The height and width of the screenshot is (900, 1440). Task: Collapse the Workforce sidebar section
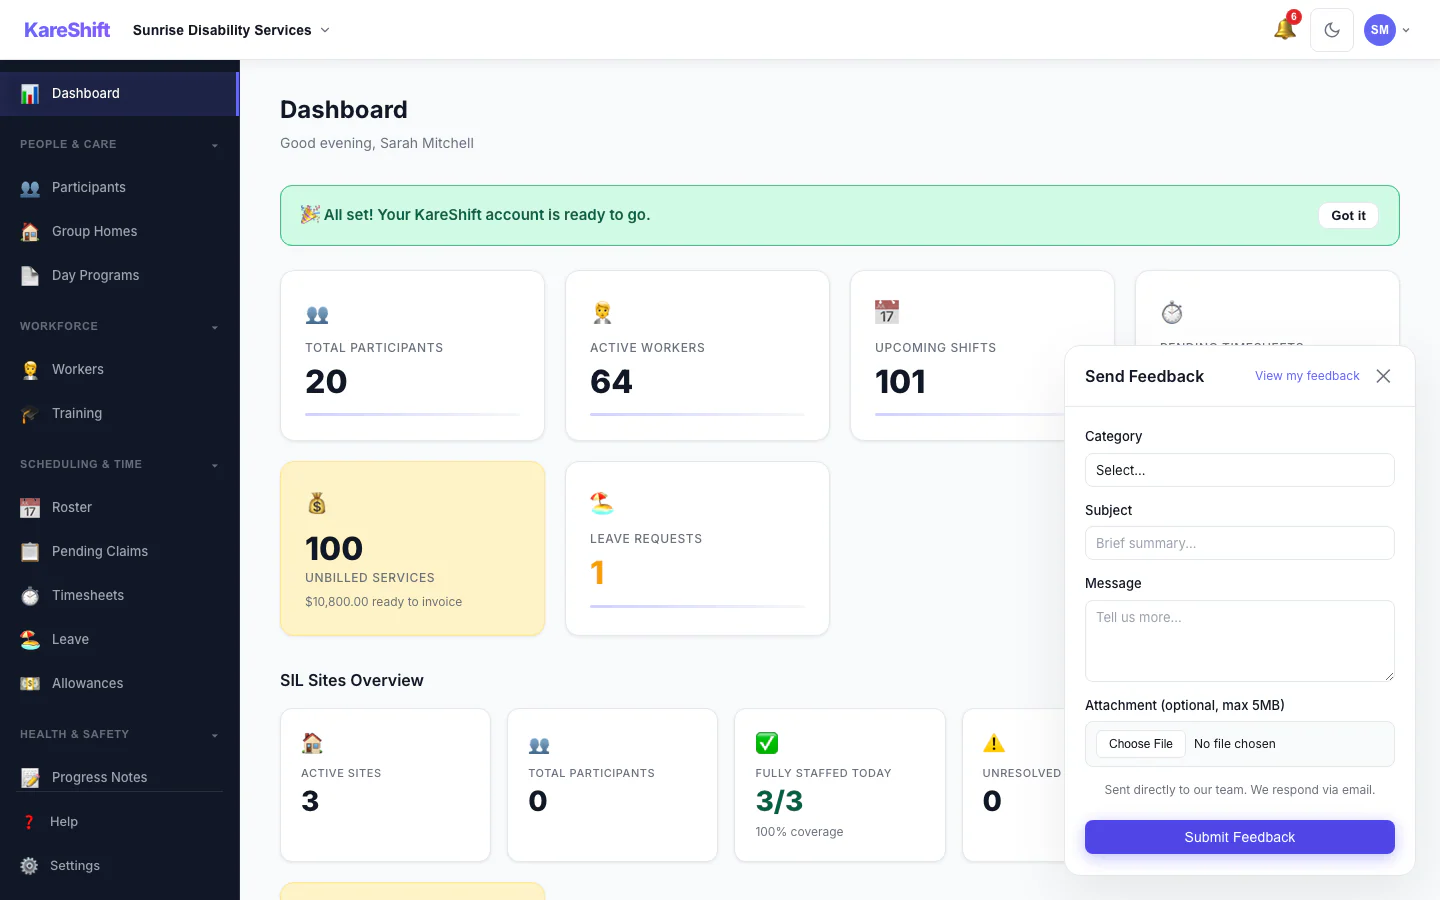click(119, 327)
